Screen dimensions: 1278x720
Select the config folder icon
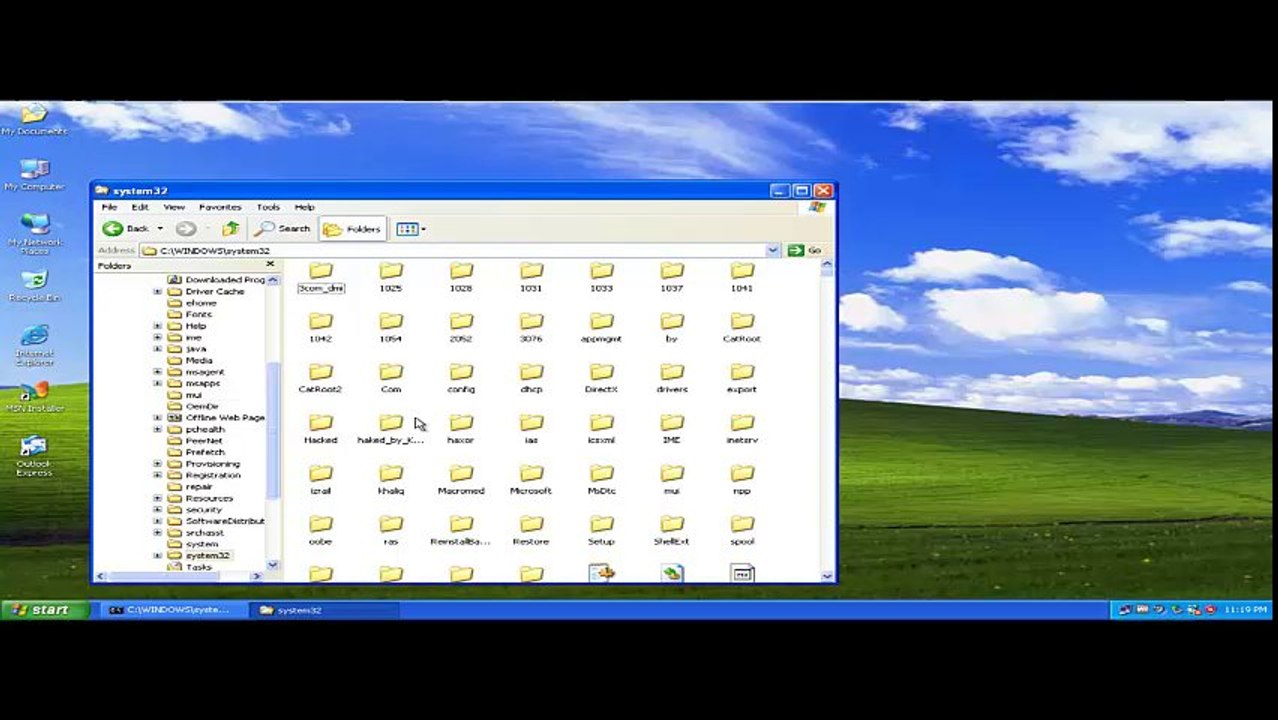[x=461, y=372]
